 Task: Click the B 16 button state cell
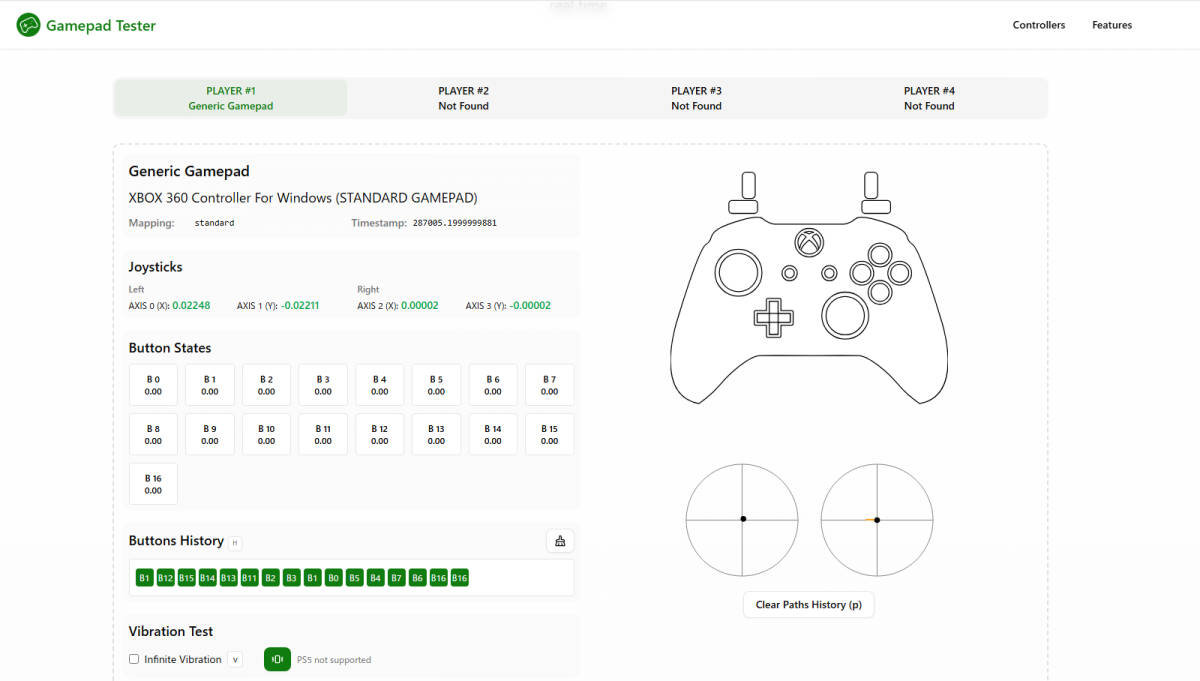tap(153, 484)
